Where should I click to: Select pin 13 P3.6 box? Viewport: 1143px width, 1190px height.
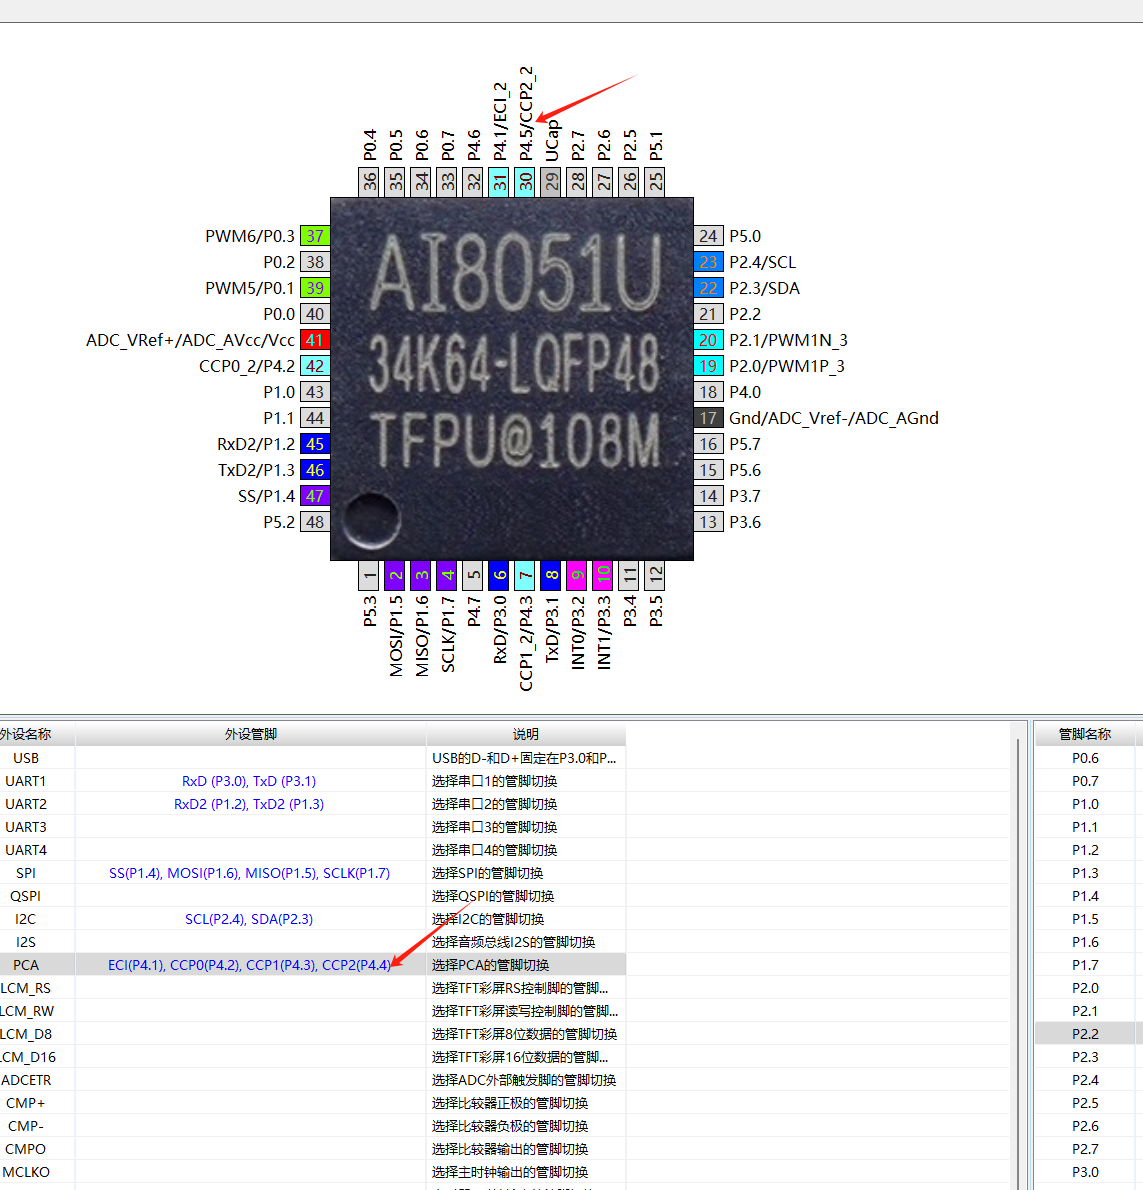click(x=708, y=522)
